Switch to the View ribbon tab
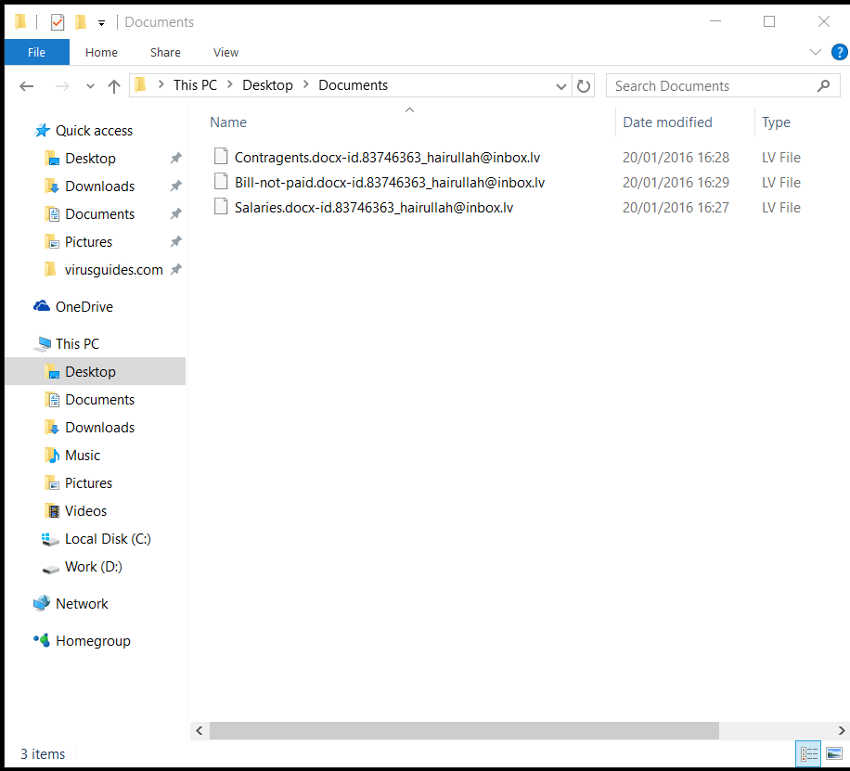 226,52
